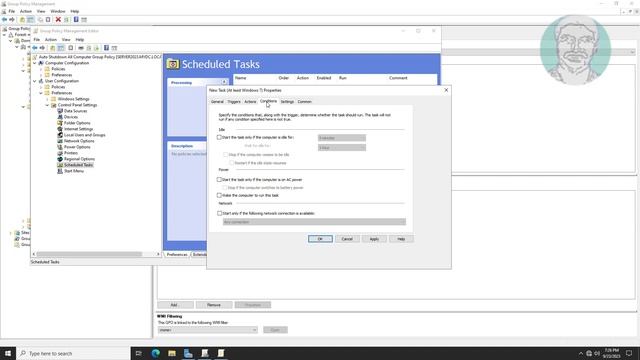
Task: Click Name column header in Scheduled Tasks list
Action: [240, 78]
